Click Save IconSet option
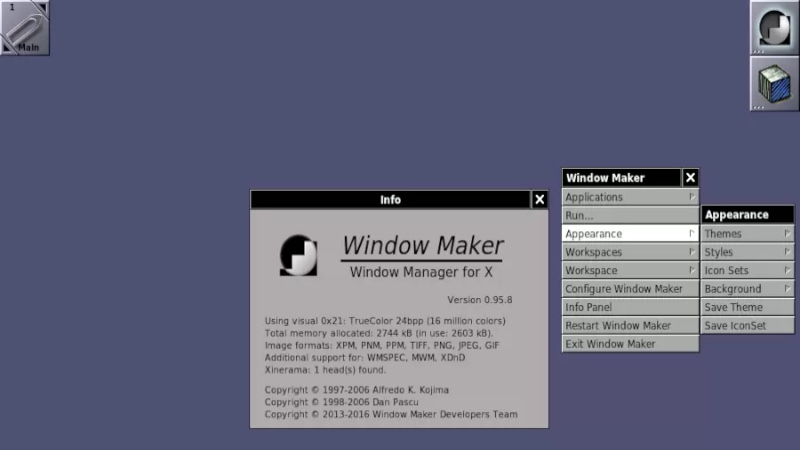The image size is (800, 450). [x=747, y=325]
